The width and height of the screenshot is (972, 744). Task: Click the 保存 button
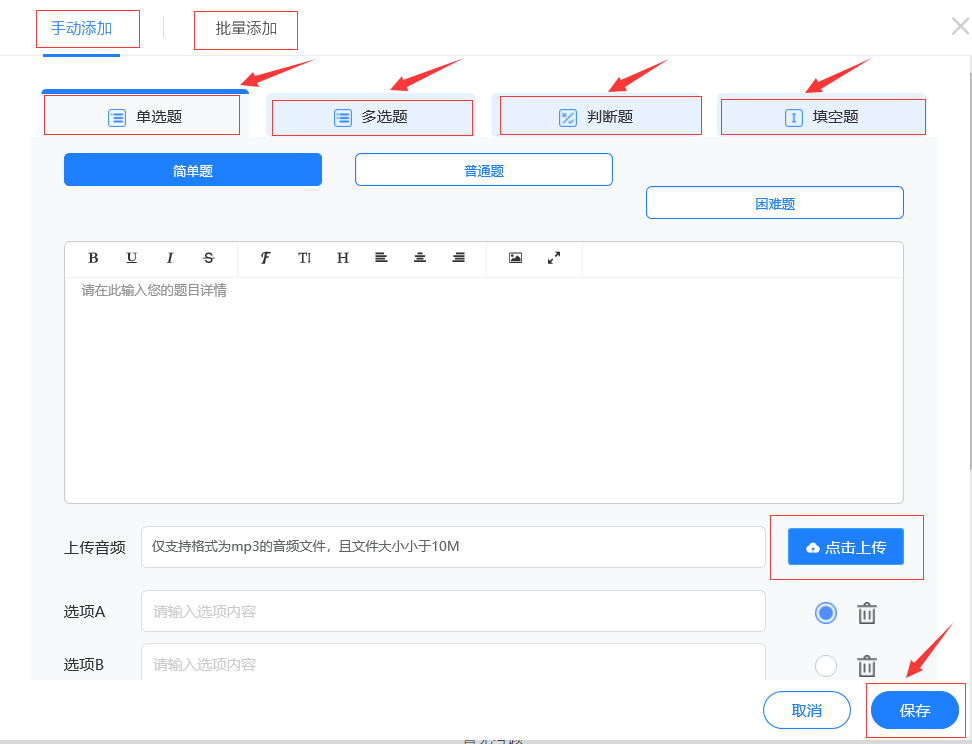tap(915, 711)
